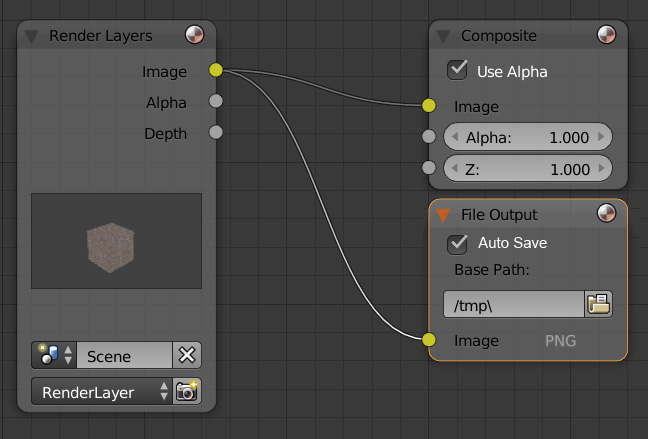Screen dimensions: 648x439
Task: Click Composite Z input socket
Action: [x=429, y=168]
